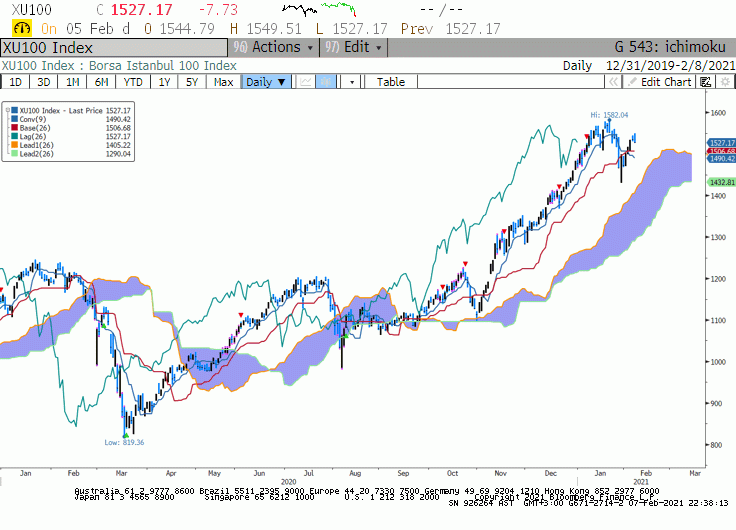Click the 800 y-axis label
The width and height of the screenshot is (736, 530).
point(718,445)
